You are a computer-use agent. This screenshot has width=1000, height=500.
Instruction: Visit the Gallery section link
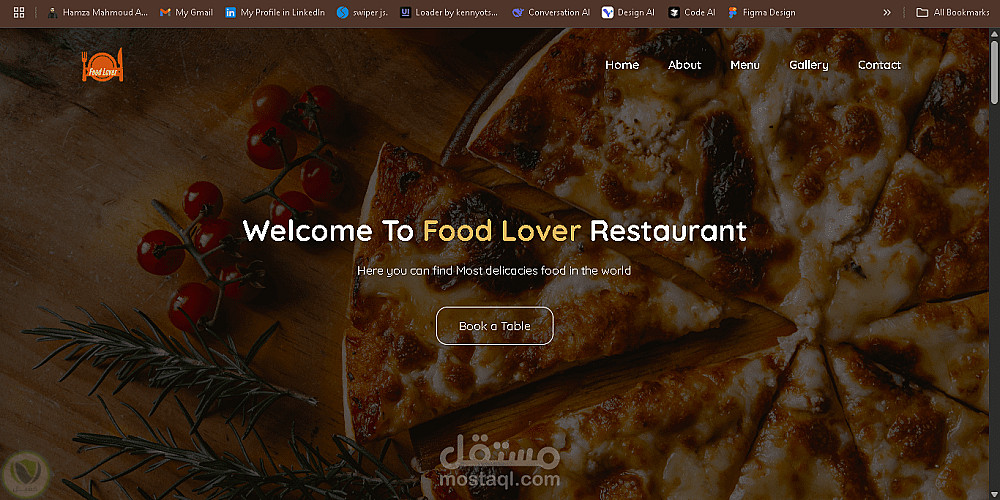(x=809, y=64)
